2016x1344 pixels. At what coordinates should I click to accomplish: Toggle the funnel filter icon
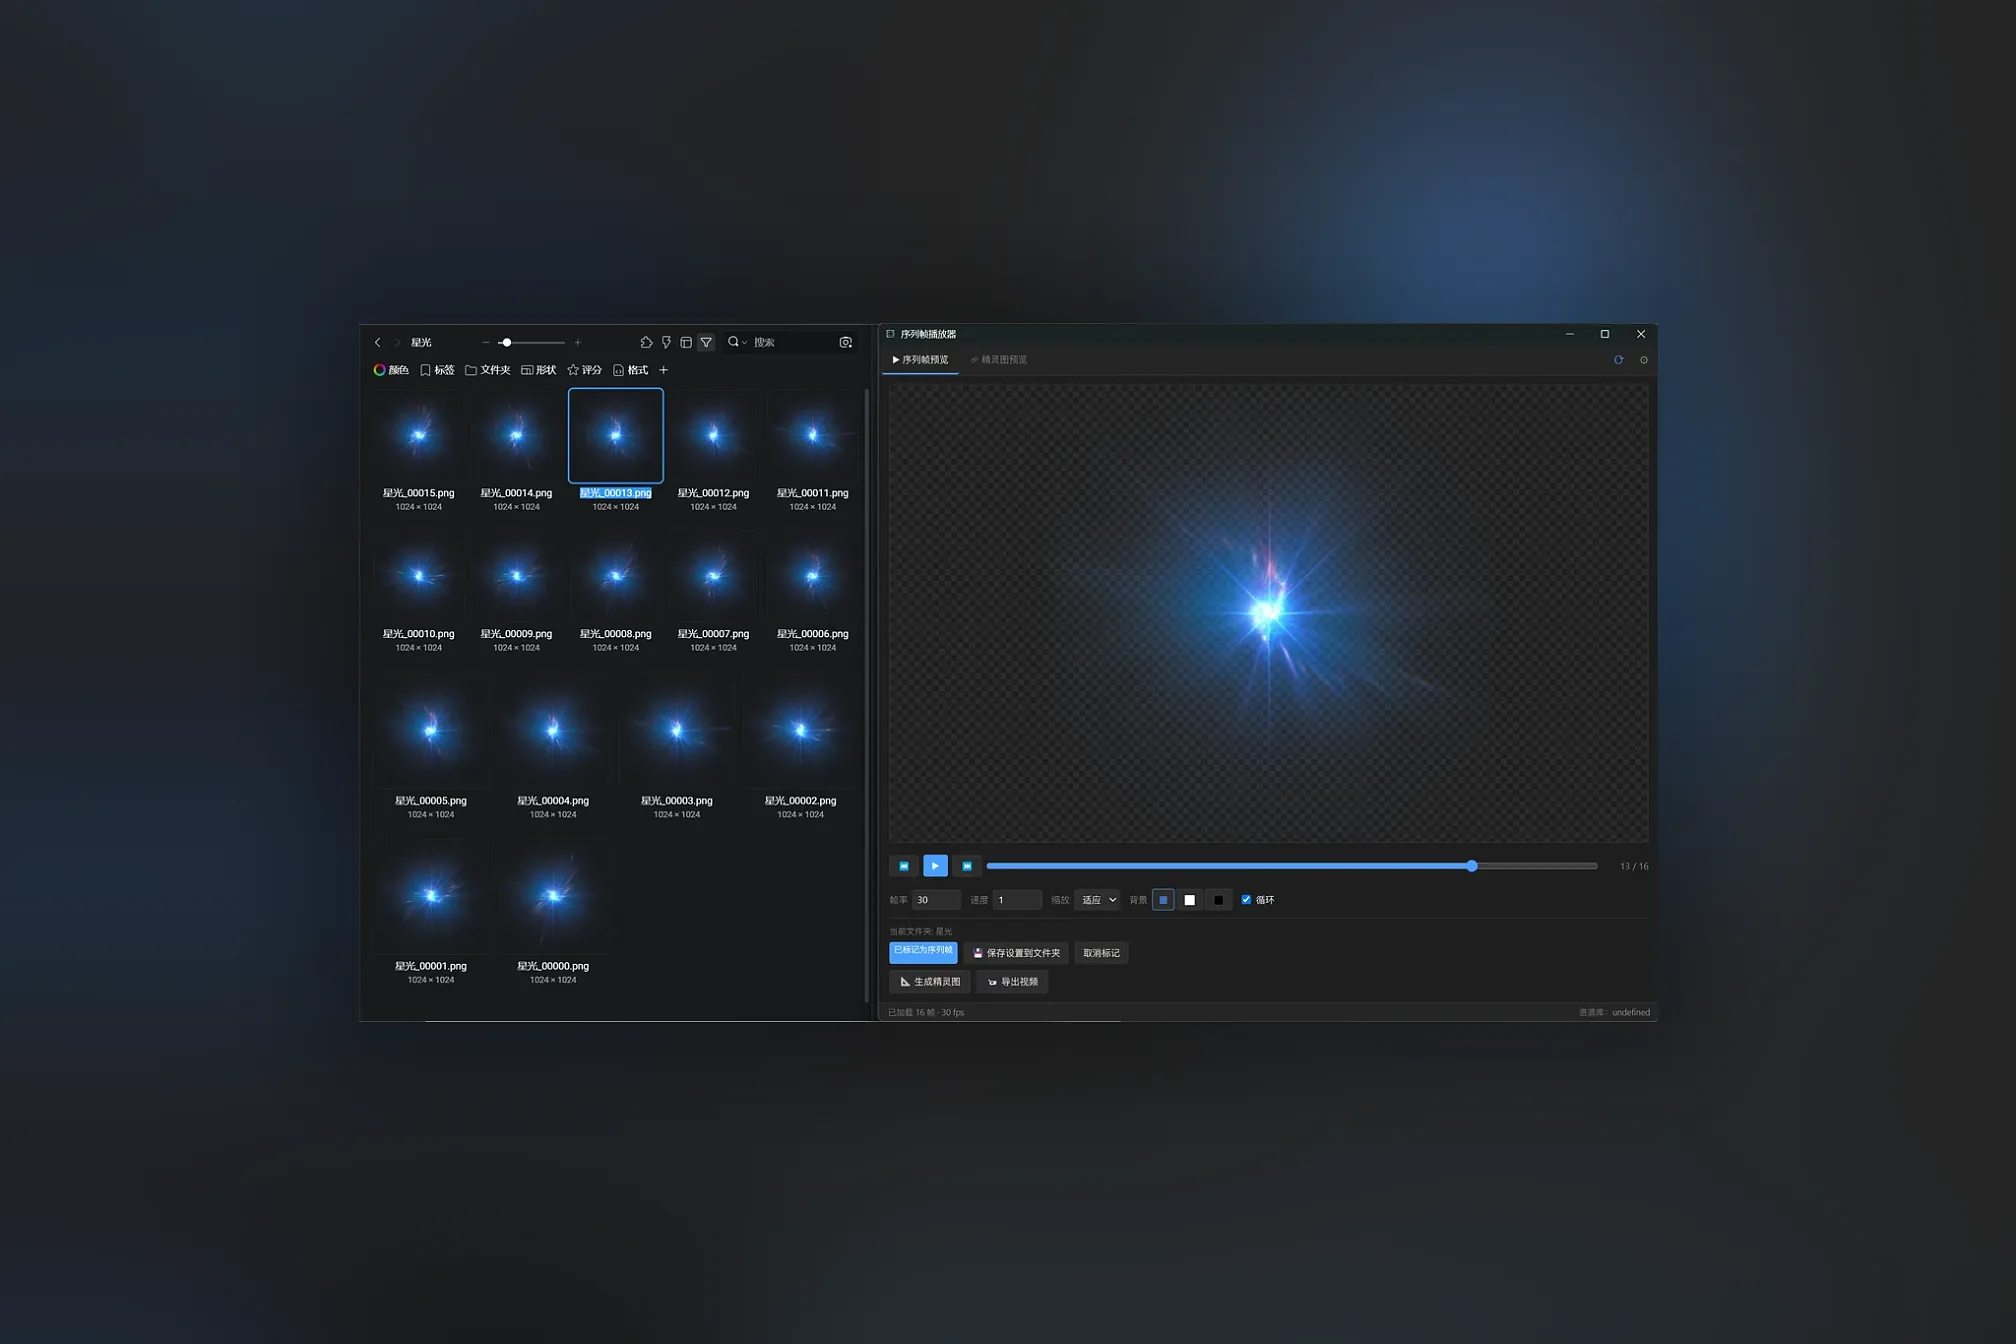coord(706,342)
